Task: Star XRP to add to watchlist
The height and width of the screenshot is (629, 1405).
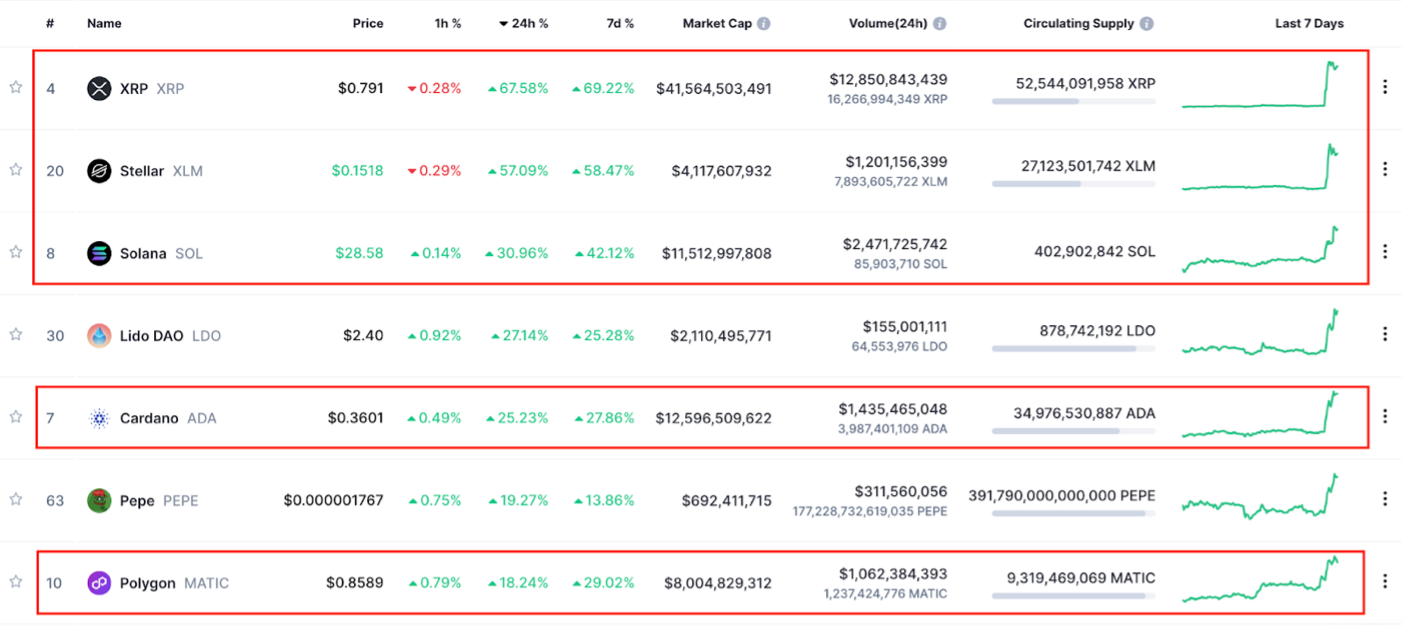Action: click(x=16, y=88)
